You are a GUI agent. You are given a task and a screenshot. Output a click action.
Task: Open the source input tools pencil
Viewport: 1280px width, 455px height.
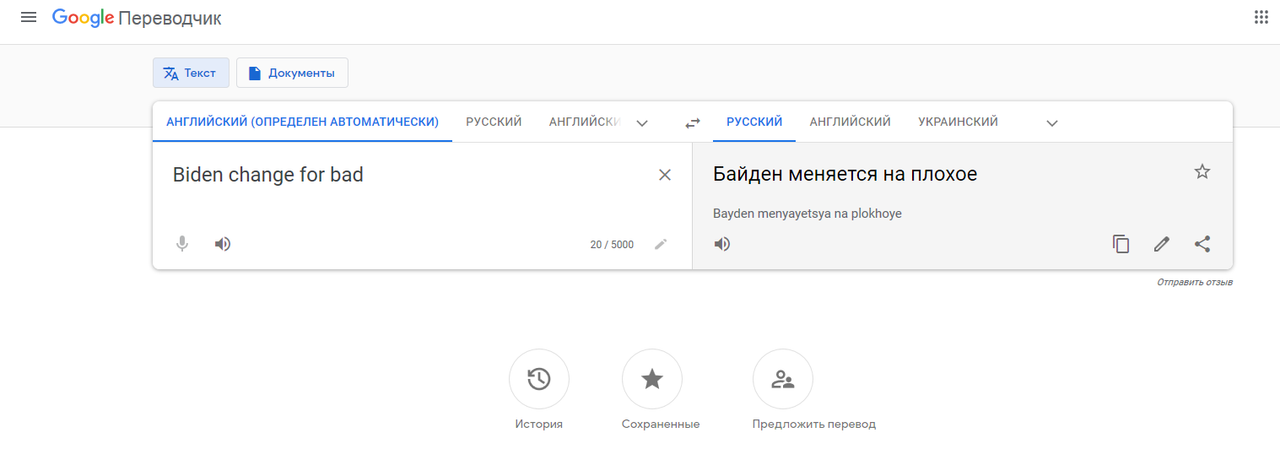[x=660, y=243]
